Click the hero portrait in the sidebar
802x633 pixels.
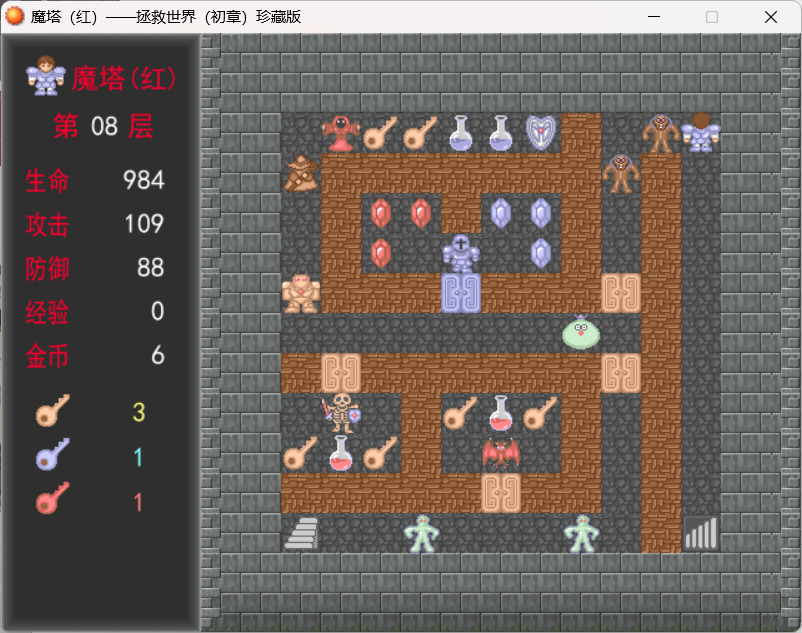pyautogui.click(x=46, y=76)
